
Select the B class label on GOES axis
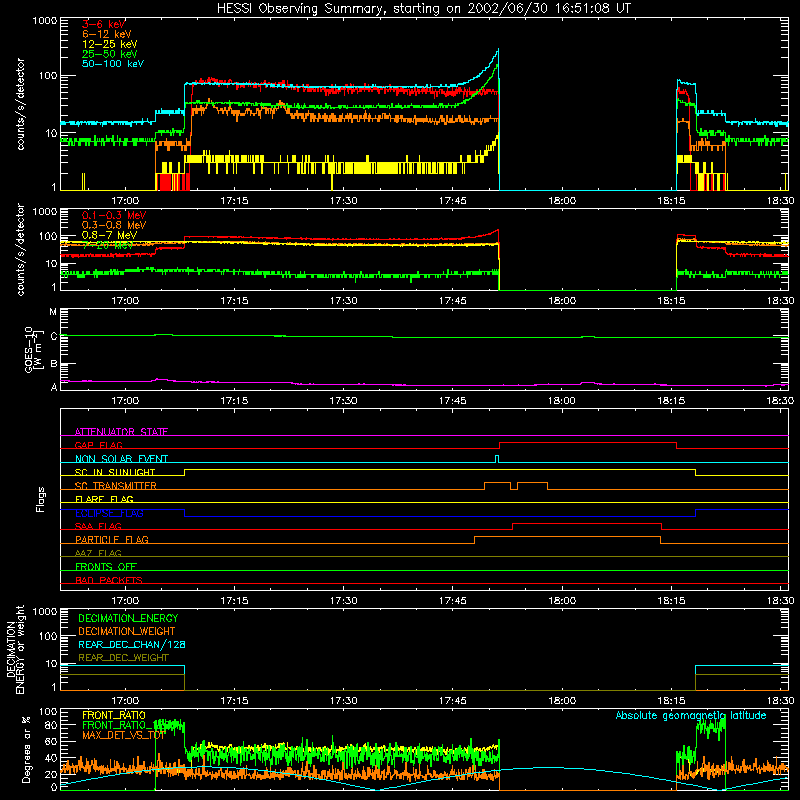54,364
